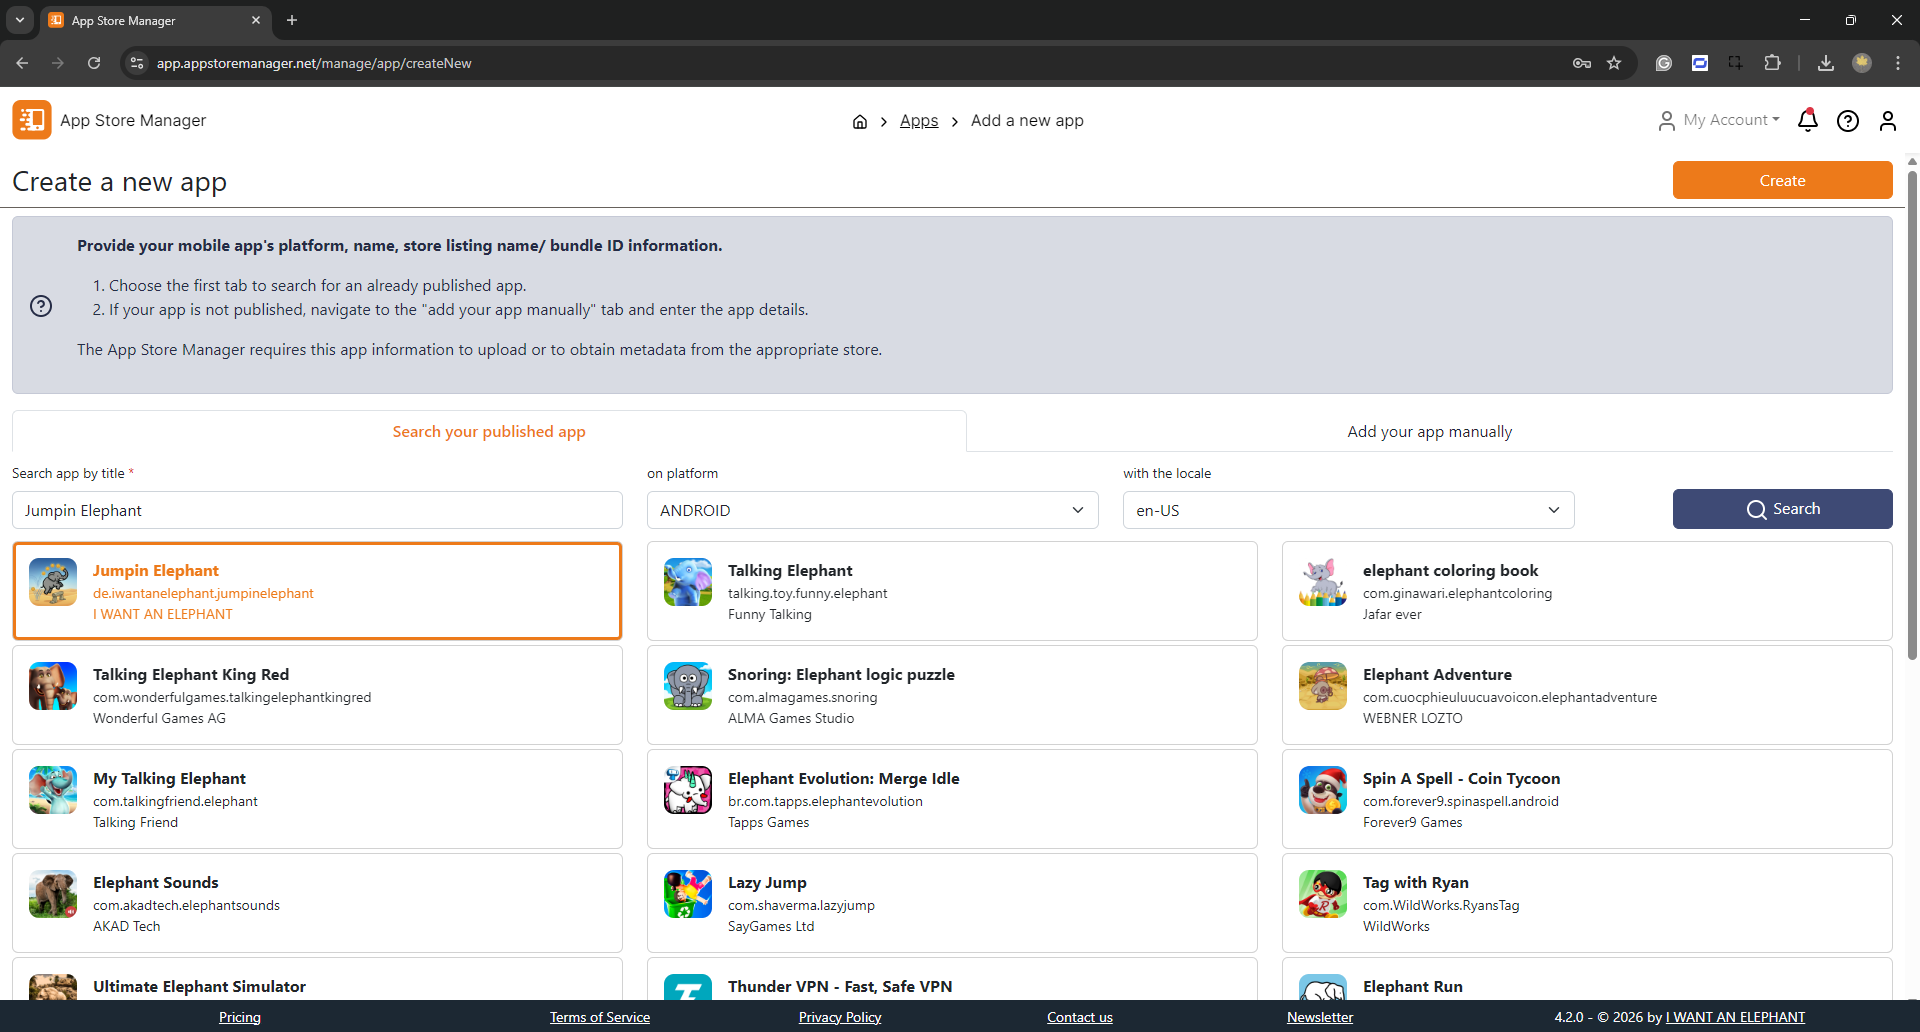Click the blue Search button

1782,509
